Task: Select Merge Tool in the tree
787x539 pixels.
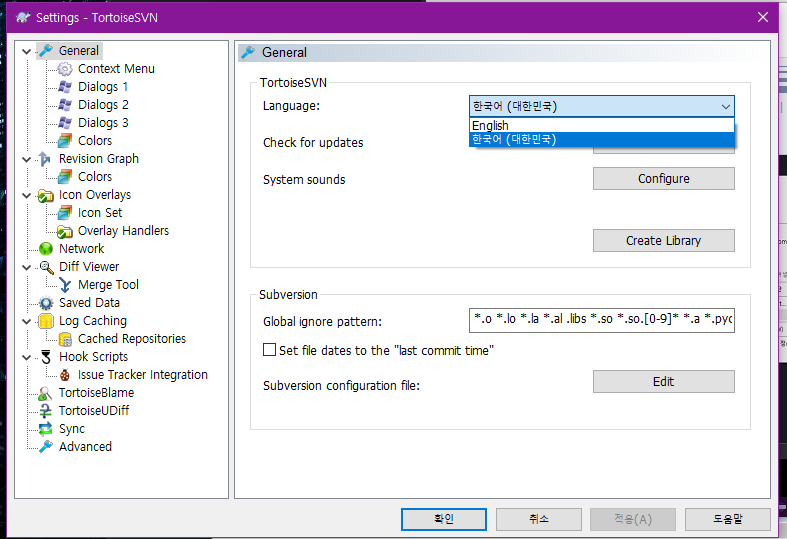Action: point(108,285)
